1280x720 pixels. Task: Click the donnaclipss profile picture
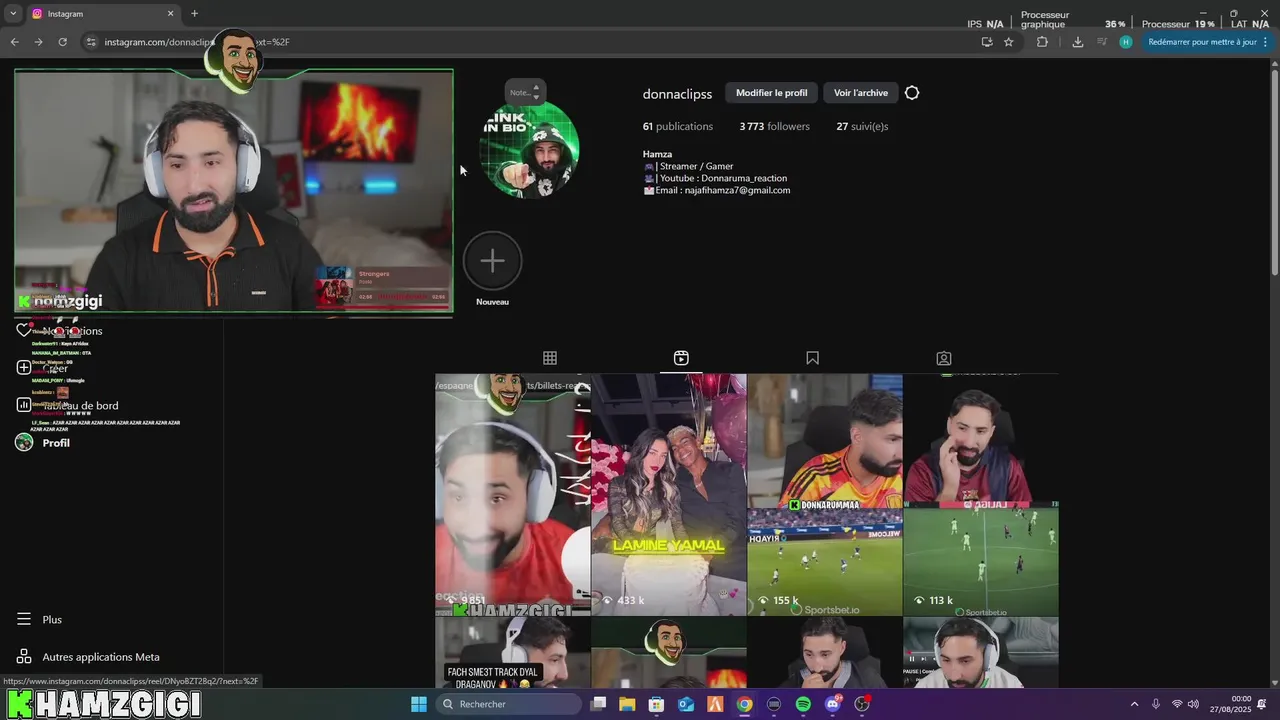(529, 150)
